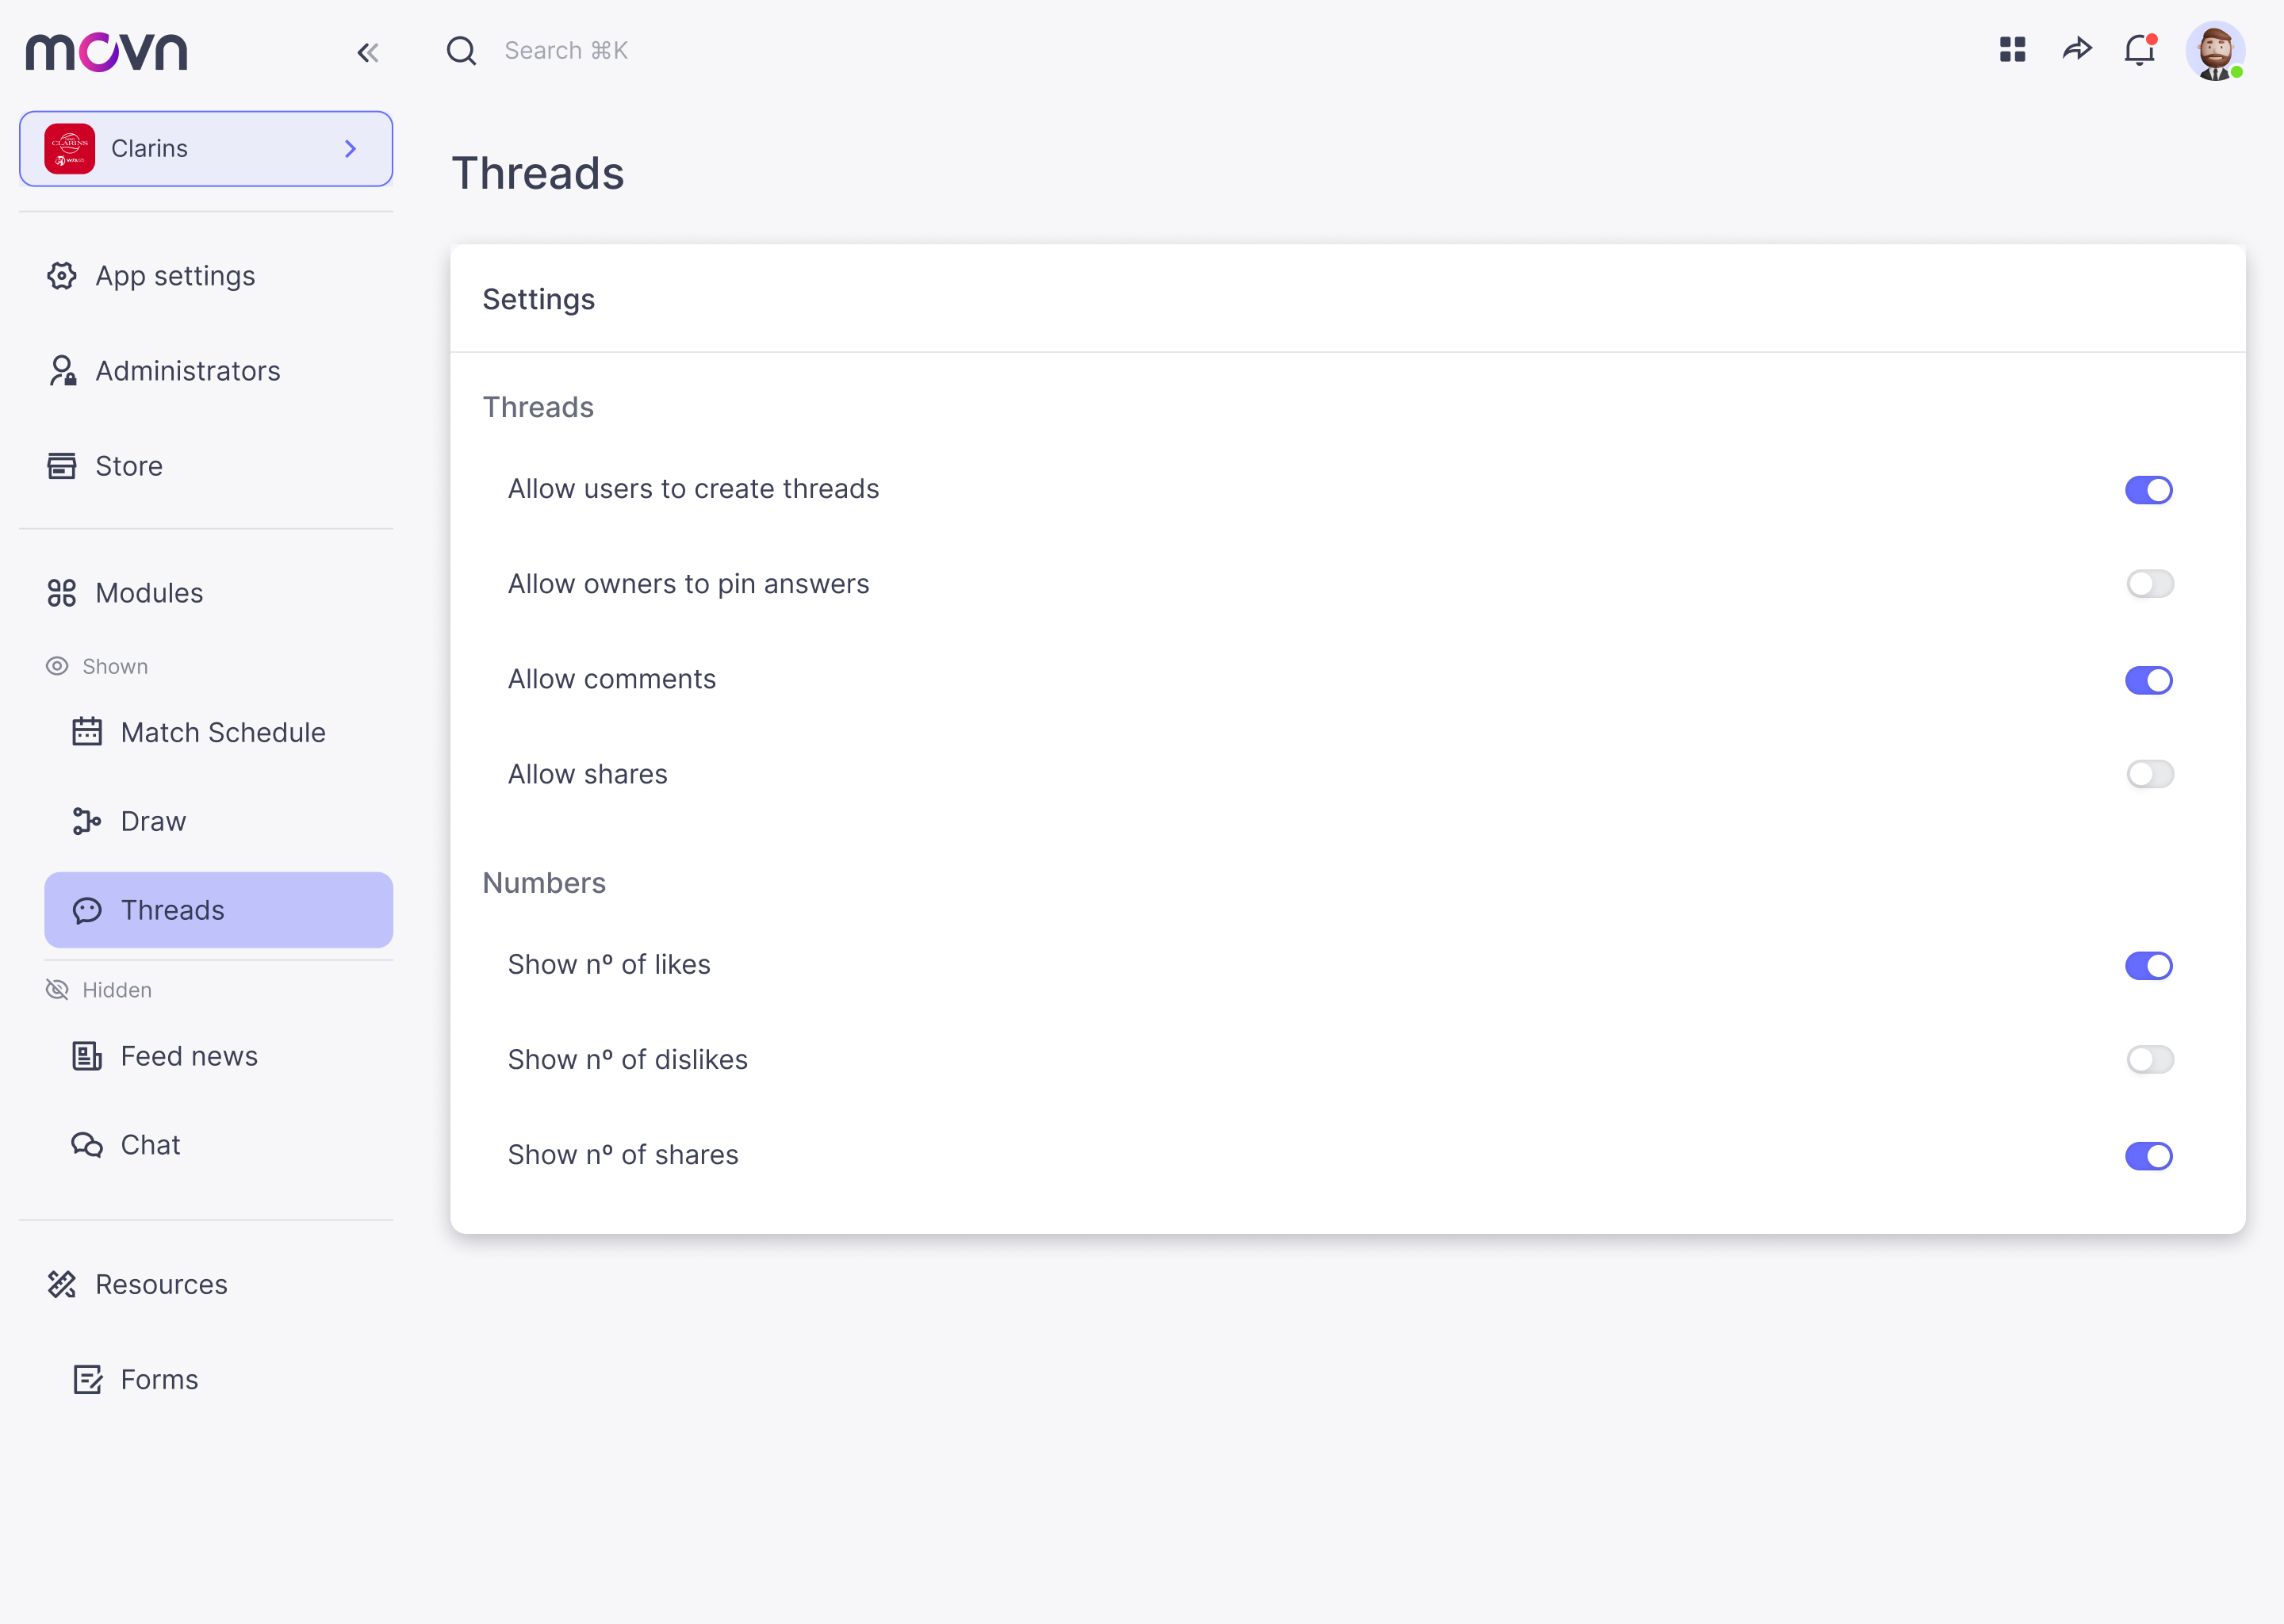
Task: Click the movn logo
Action: (x=106, y=51)
